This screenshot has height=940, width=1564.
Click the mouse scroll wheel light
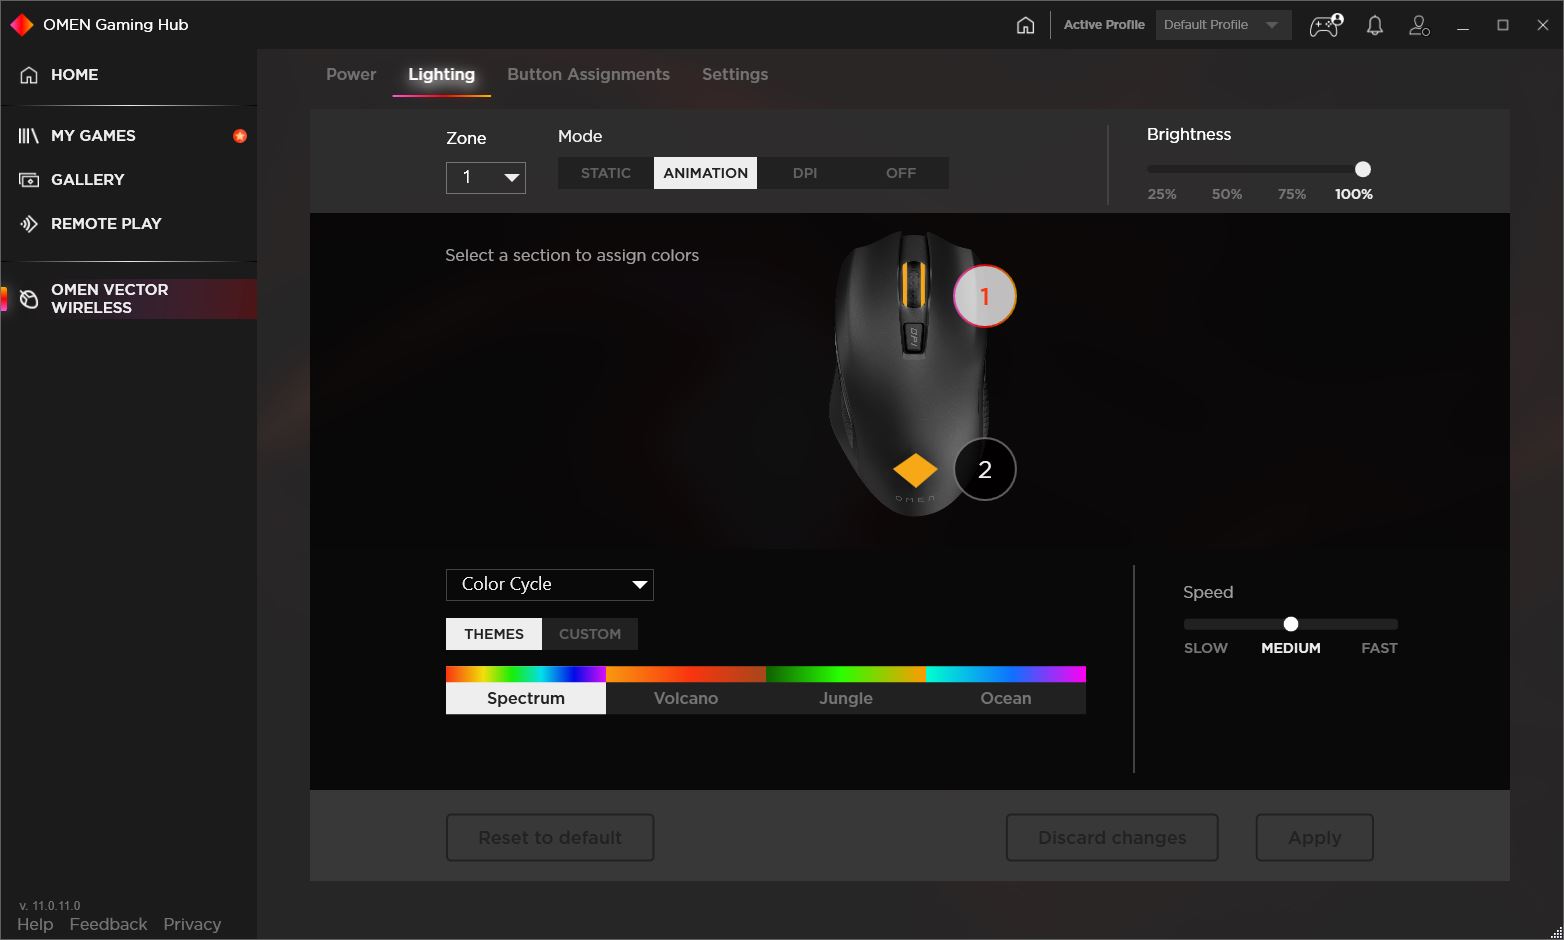pos(913,285)
